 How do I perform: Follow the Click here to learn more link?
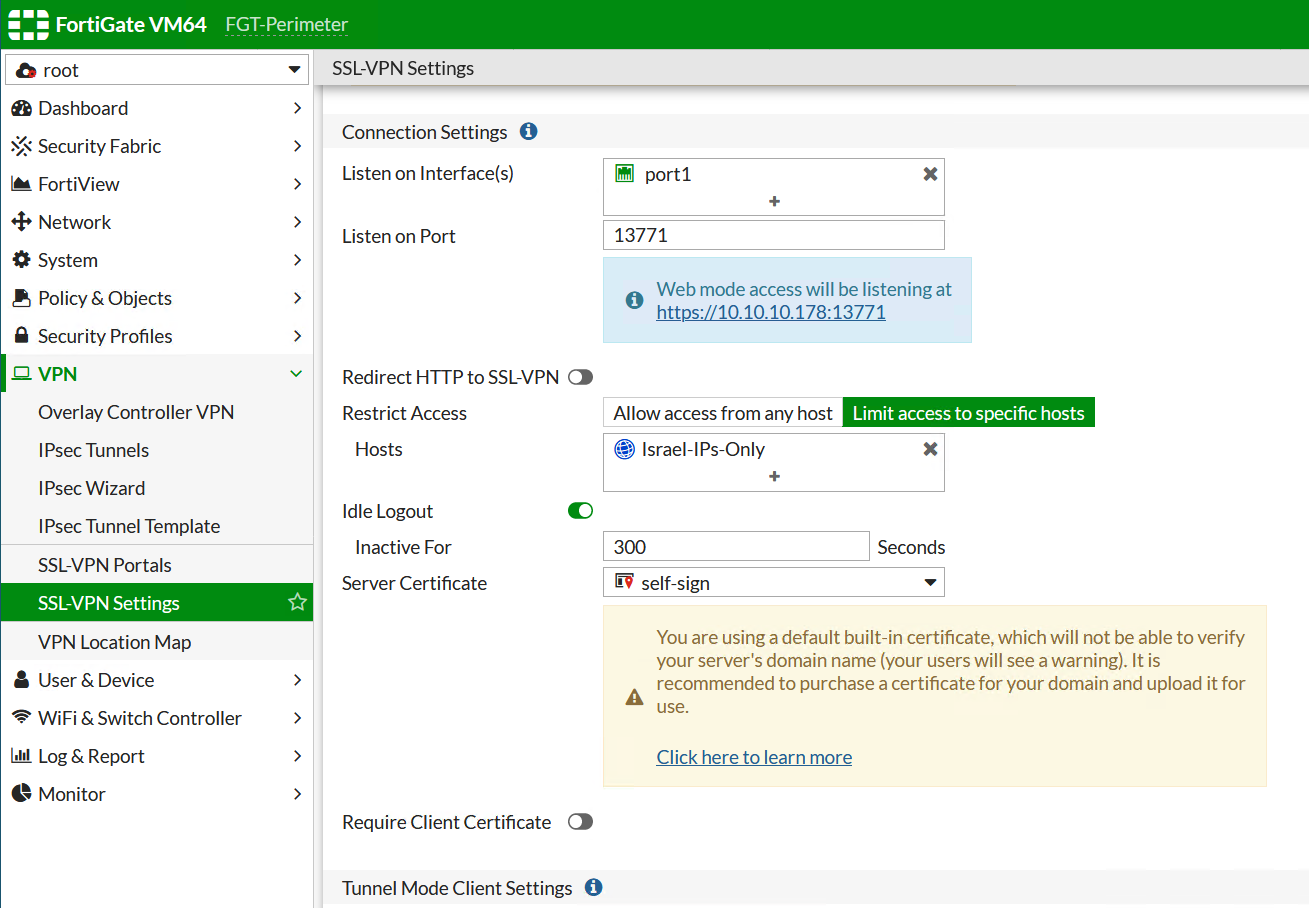point(754,757)
